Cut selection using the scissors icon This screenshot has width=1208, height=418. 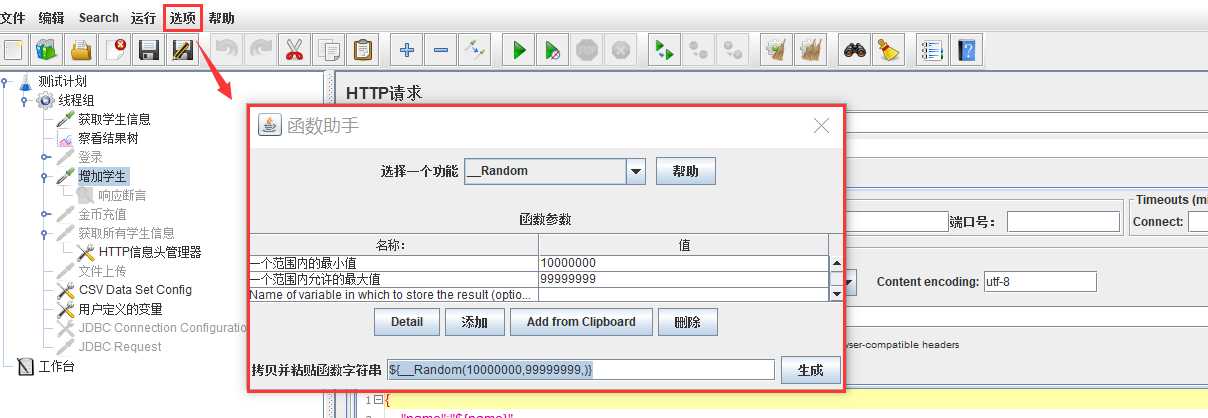[x=295, y=50]
